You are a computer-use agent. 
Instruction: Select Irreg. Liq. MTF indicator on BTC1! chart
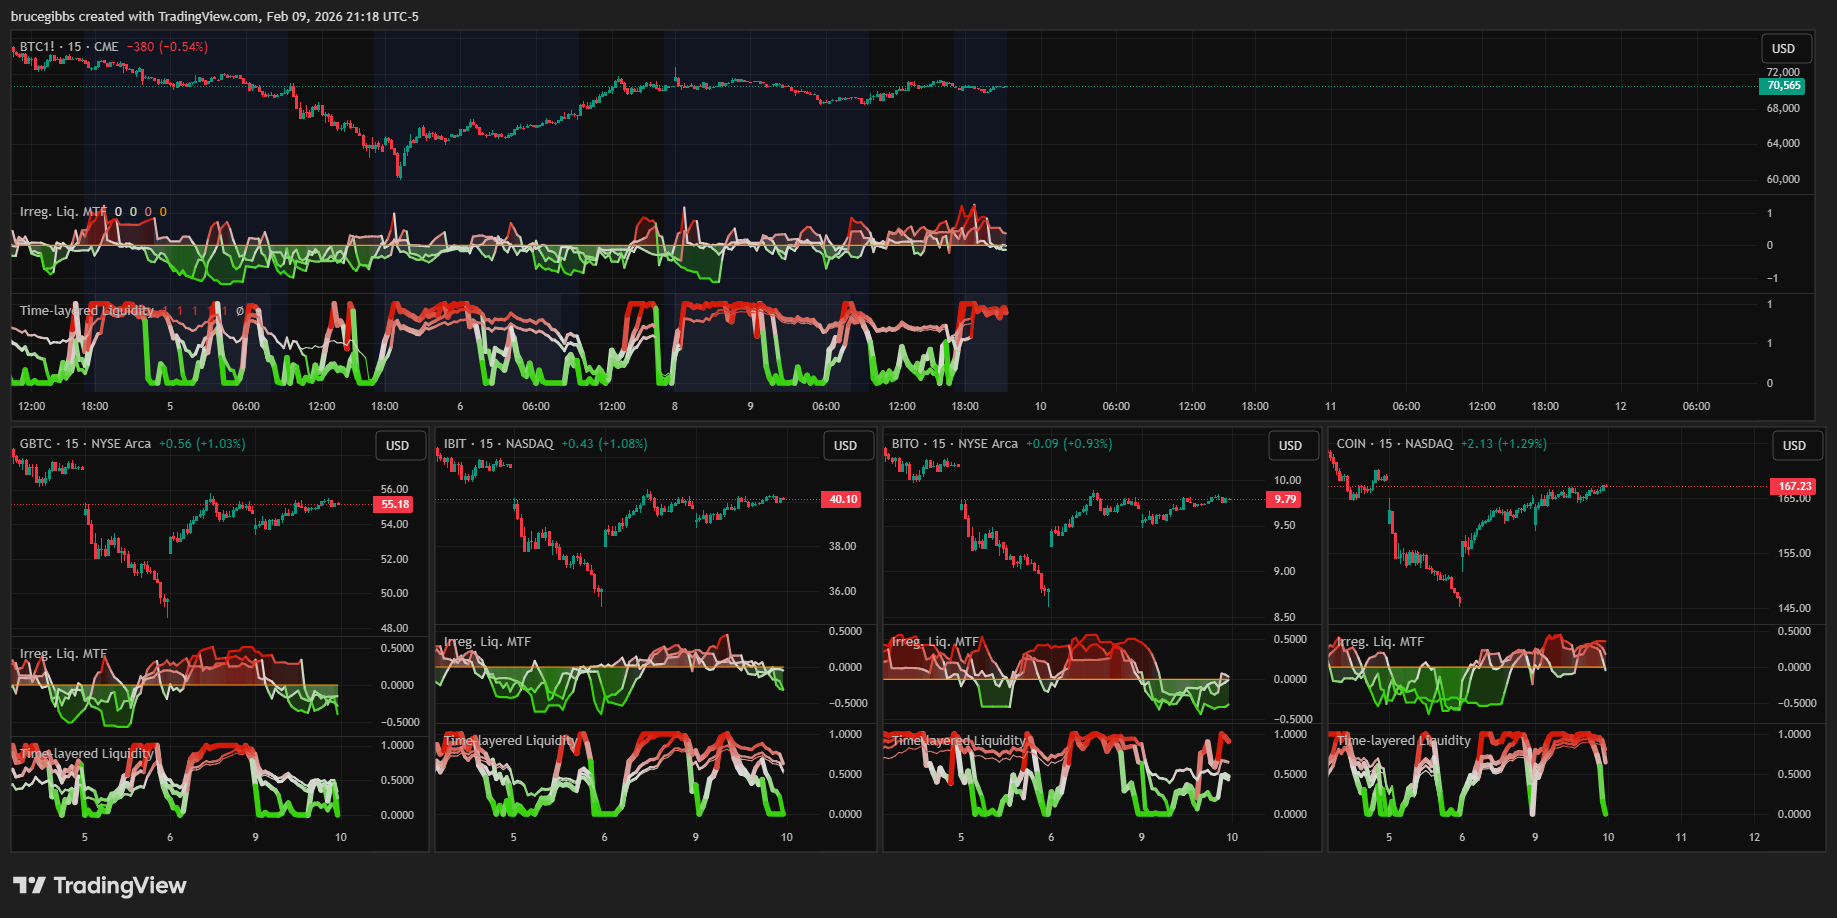pos(63,212)
